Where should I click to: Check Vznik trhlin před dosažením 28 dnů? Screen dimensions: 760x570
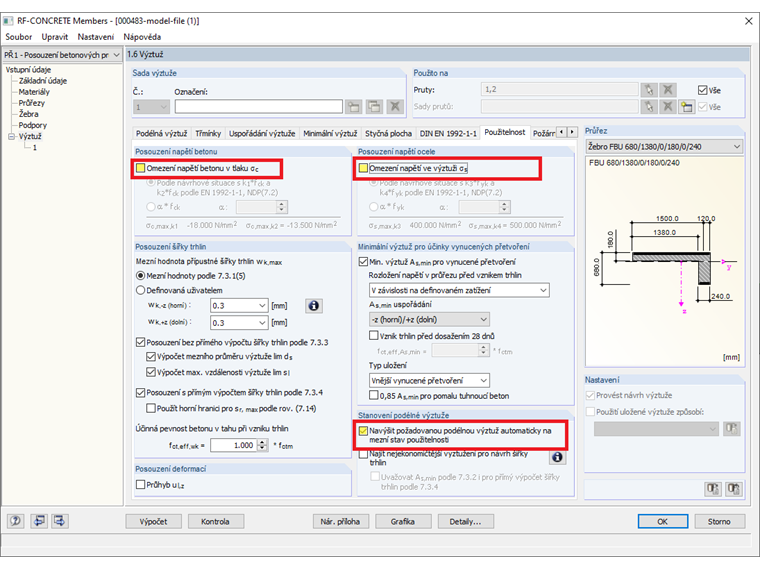[x=374, y=335]
